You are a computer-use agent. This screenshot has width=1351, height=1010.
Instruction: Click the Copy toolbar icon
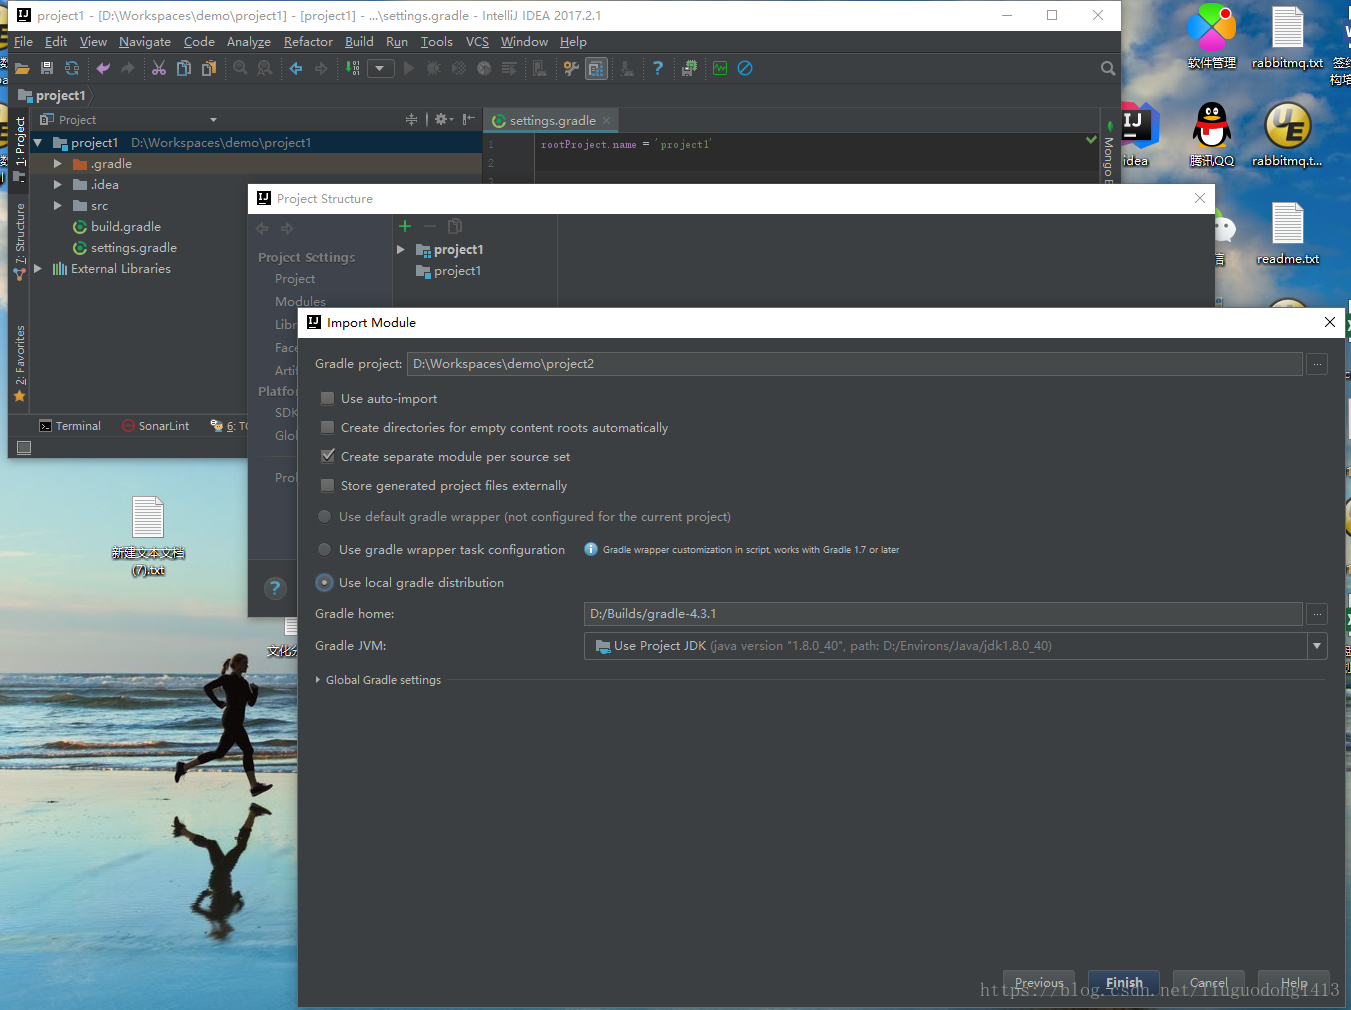184,68
